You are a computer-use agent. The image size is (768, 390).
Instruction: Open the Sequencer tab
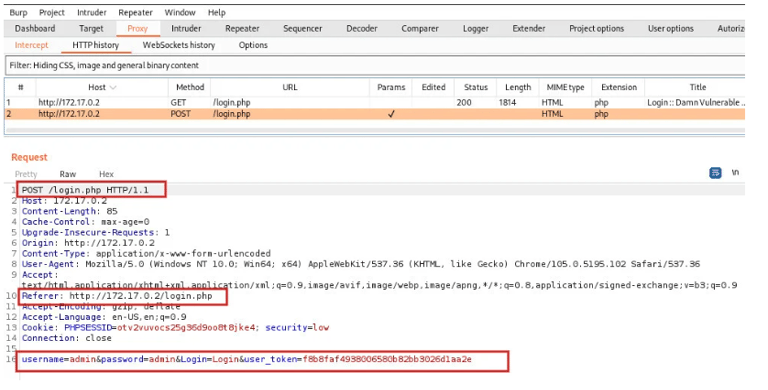(303, 28)
